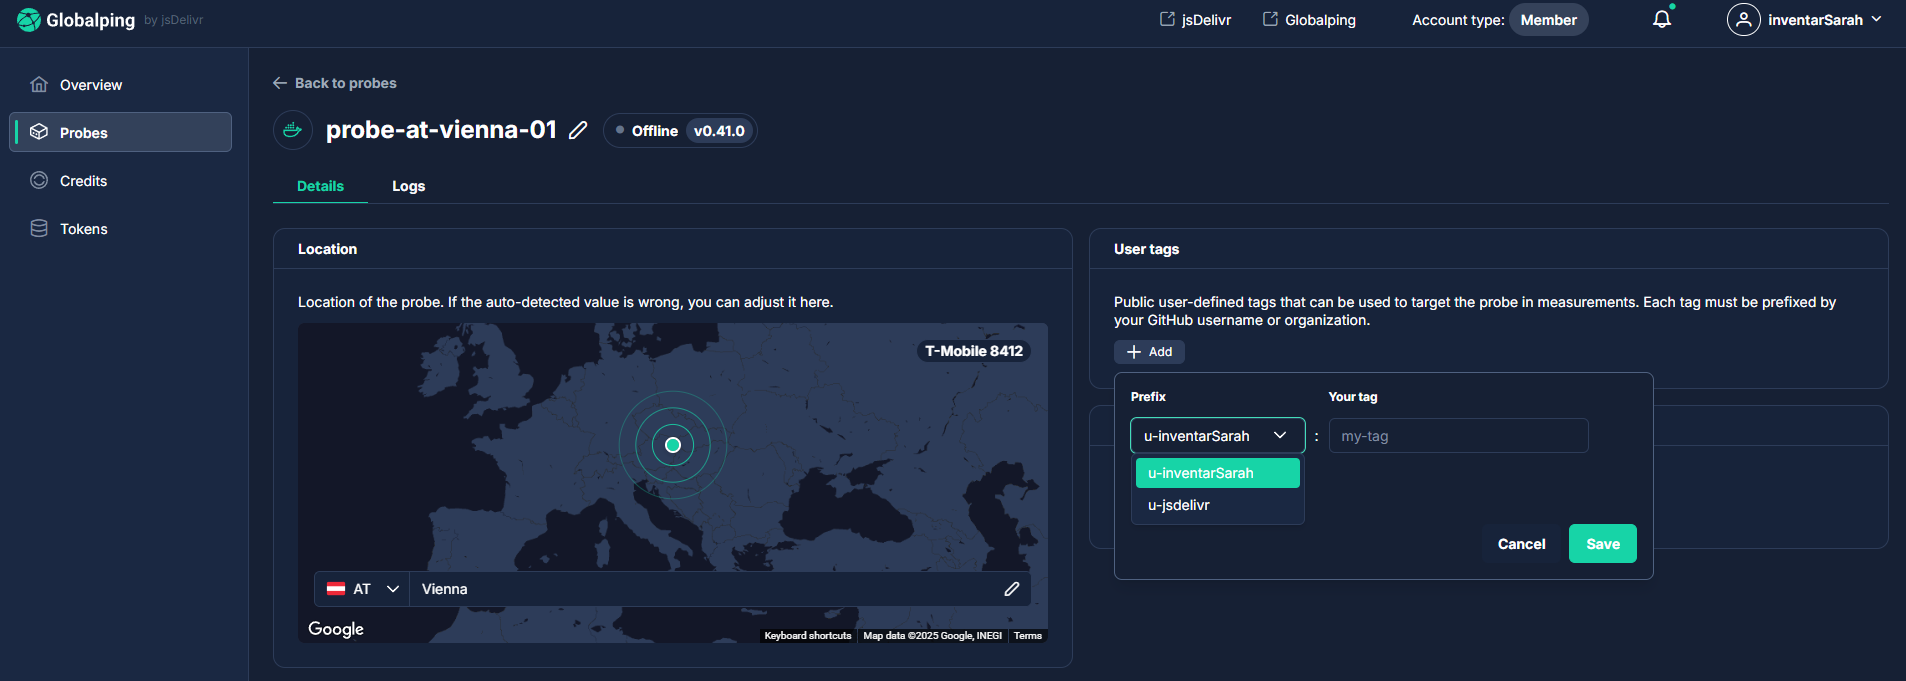Save the new user tag
The image size is (1906, 681).
point(1602,544)
